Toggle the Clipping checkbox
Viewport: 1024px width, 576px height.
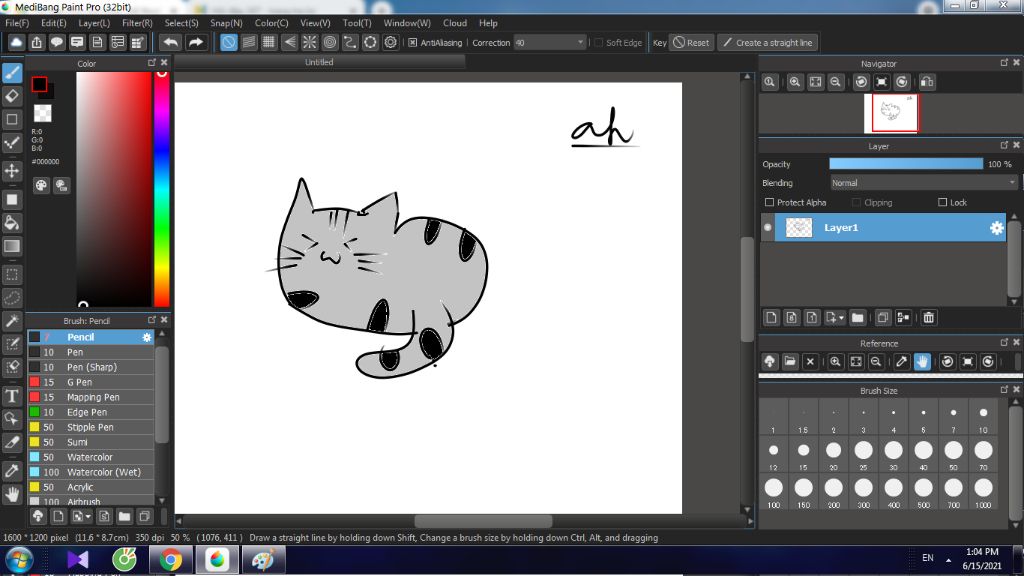coord(856,202)
